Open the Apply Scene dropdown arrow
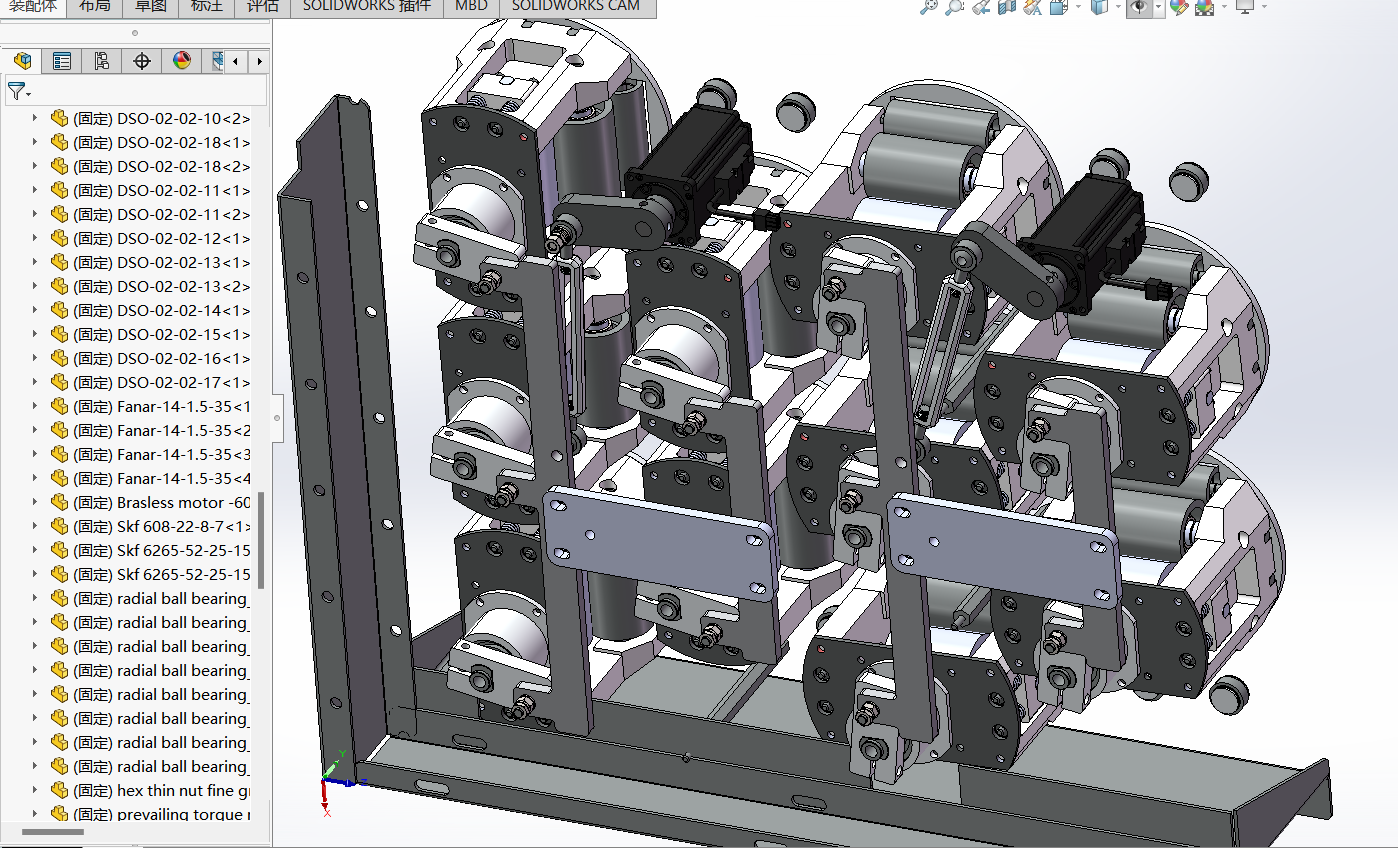The height and width of the screenshot is (848, 1398). [x=1223, y=7]
